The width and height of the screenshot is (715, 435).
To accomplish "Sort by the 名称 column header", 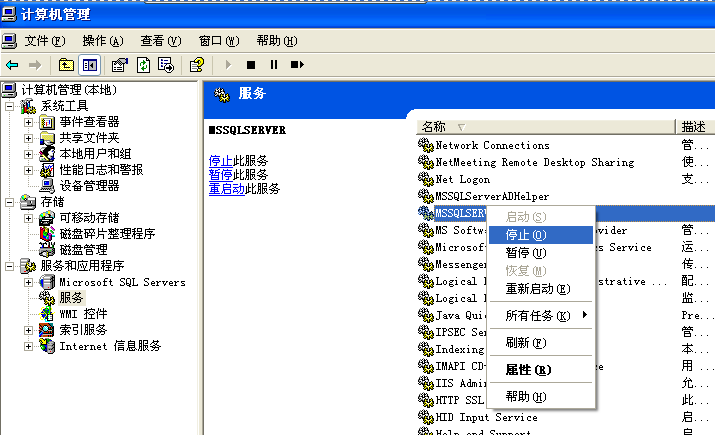I will click(545, 127).
